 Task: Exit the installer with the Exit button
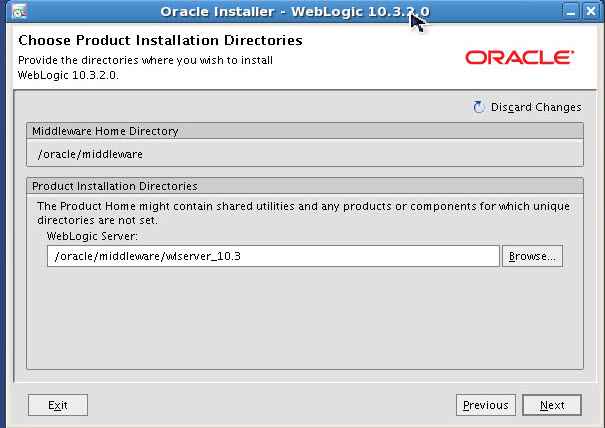click(58, 405)
